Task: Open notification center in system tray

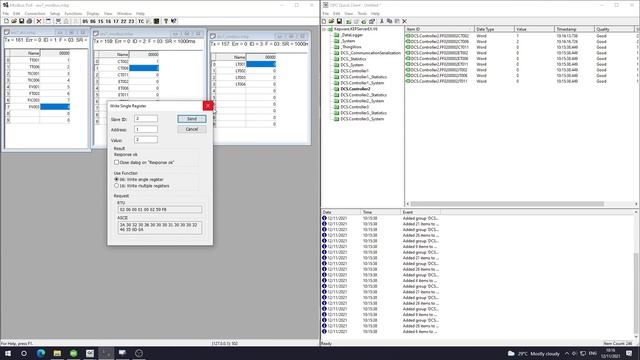Action: pos(629,353)
